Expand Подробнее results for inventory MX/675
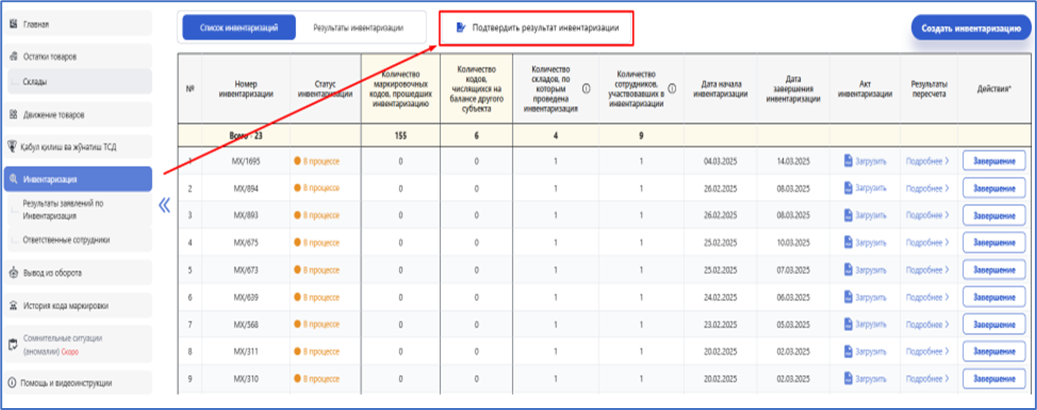The height and width of the screenshot is (410, 1037). 925,243
